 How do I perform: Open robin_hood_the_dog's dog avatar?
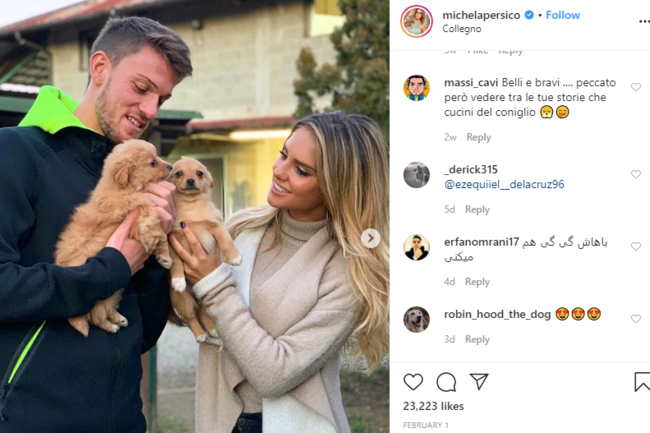(416, 319)
